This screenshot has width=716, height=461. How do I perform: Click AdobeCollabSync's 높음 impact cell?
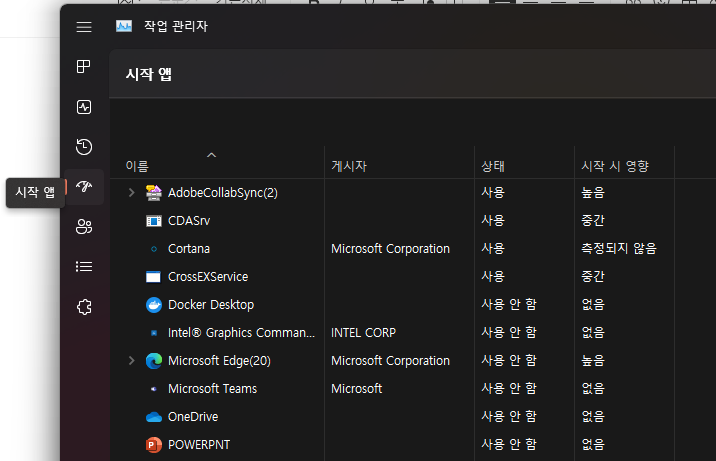click(x=593, y=193)
